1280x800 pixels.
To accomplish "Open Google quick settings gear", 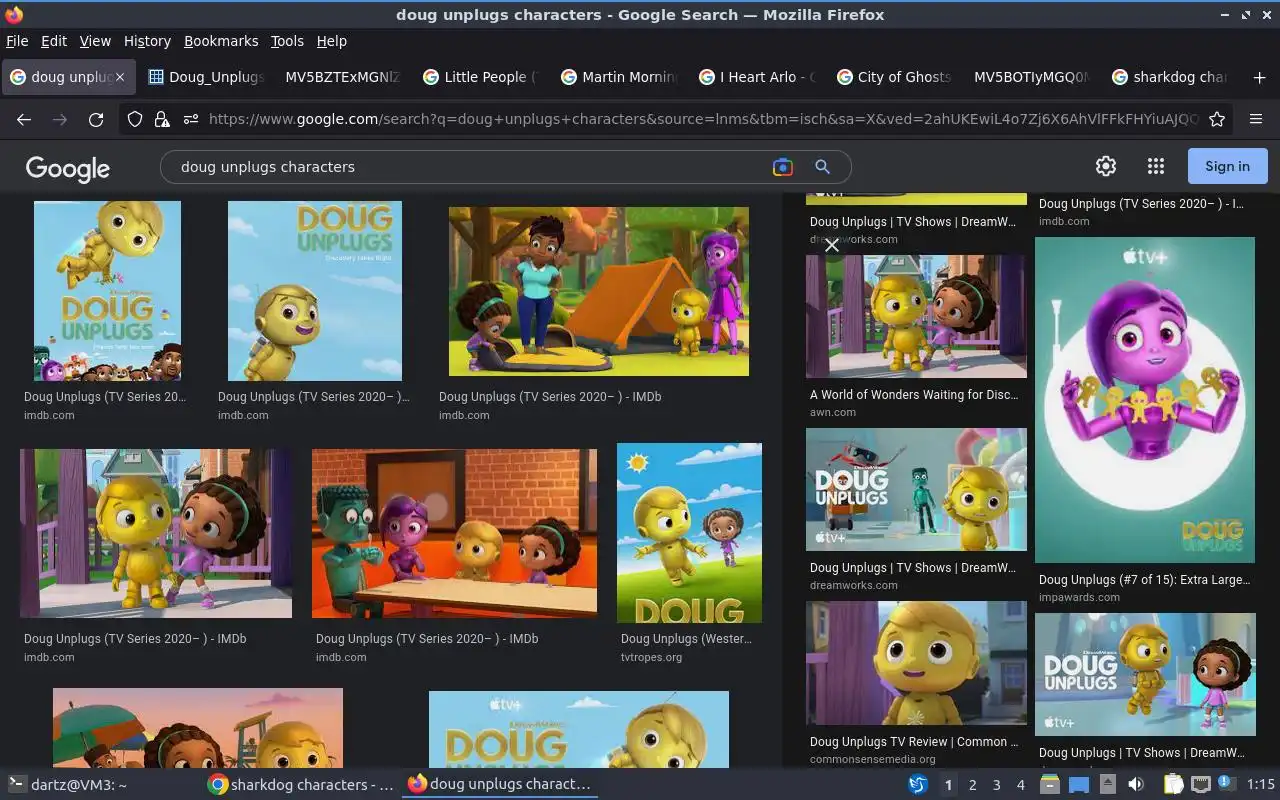I will (x=1106, y=166).
